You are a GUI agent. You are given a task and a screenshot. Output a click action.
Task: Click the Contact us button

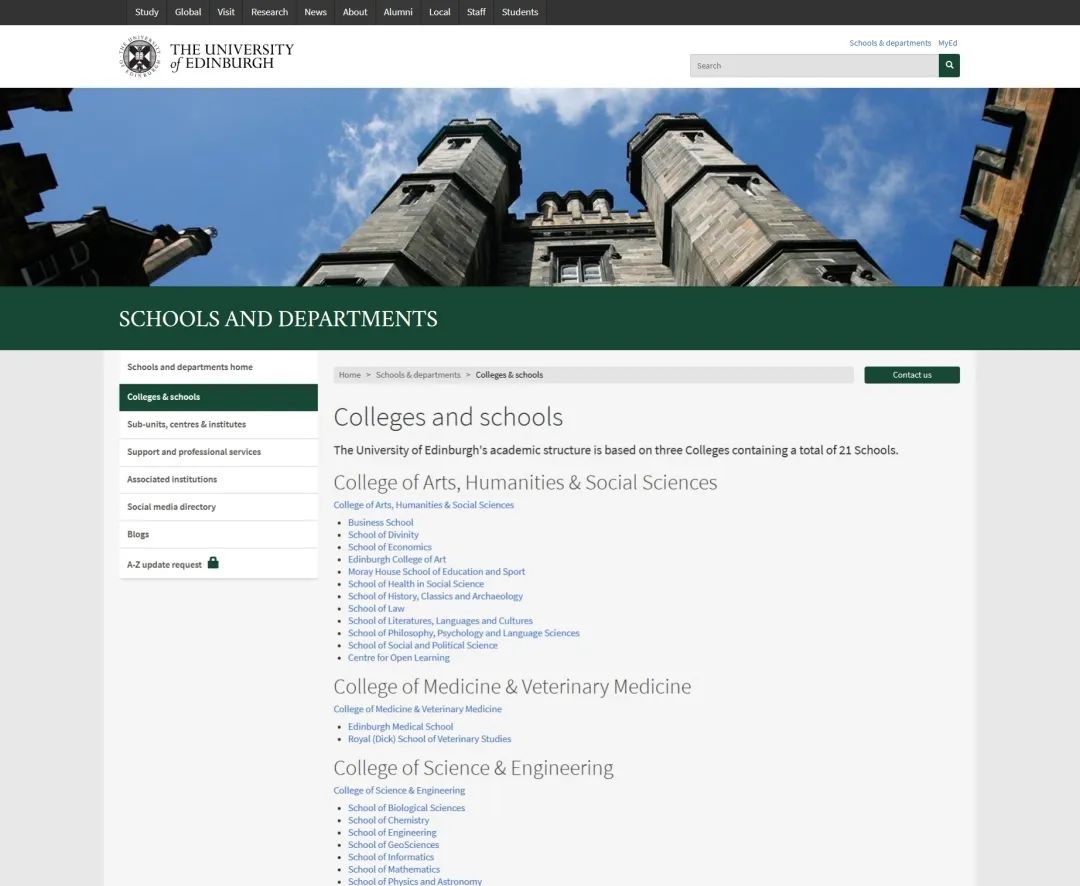click(912, 375)
